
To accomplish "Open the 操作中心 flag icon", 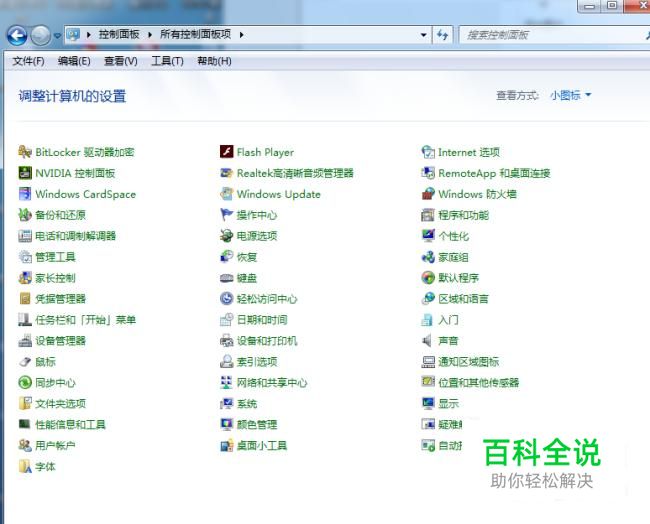I will (x=226, y=215).
